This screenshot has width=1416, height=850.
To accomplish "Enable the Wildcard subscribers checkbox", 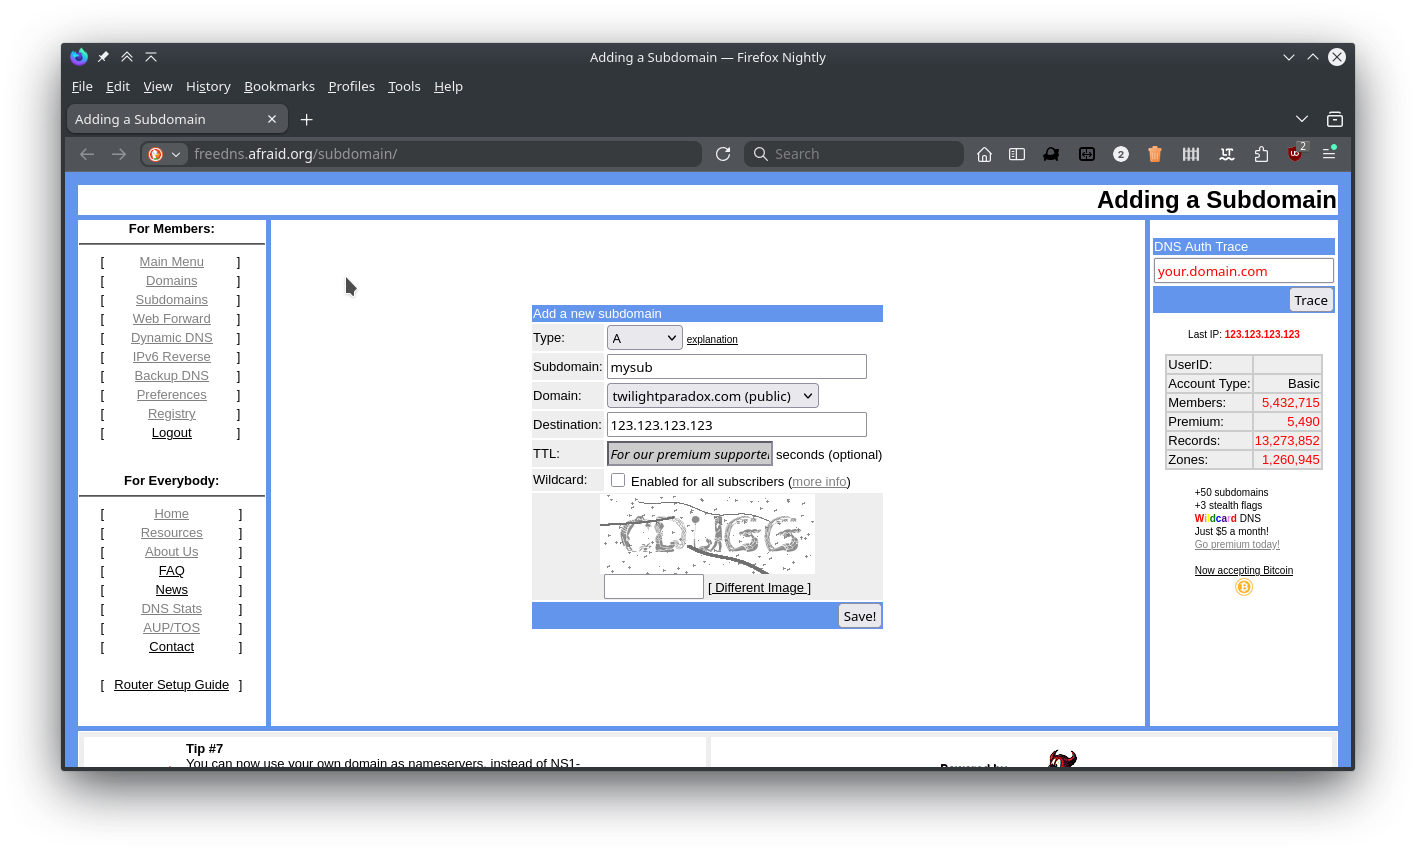I will (x=618, y=479).
